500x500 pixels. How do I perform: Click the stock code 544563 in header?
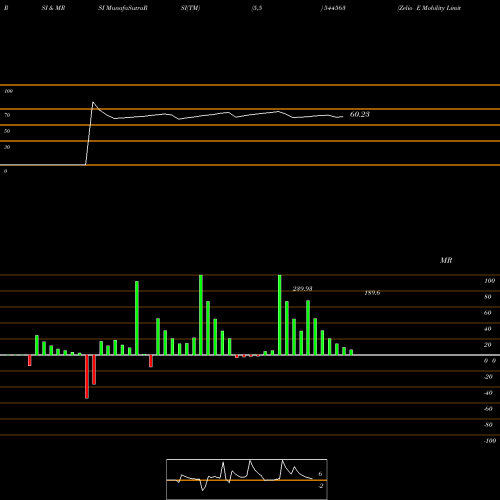334,8
